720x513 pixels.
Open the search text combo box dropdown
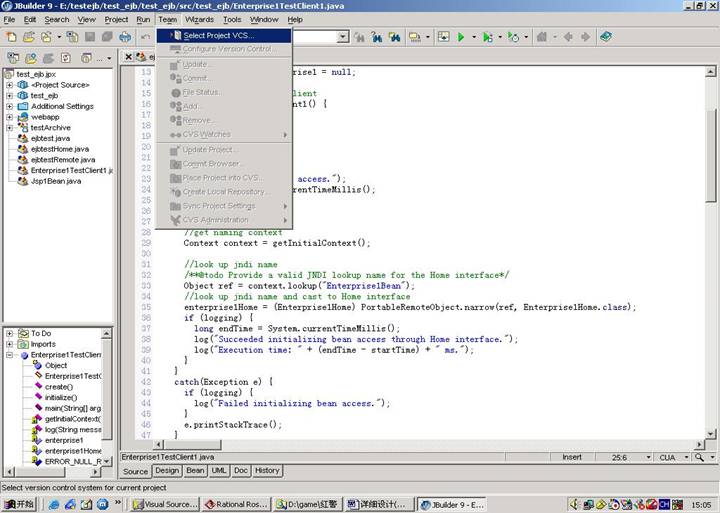343,37
